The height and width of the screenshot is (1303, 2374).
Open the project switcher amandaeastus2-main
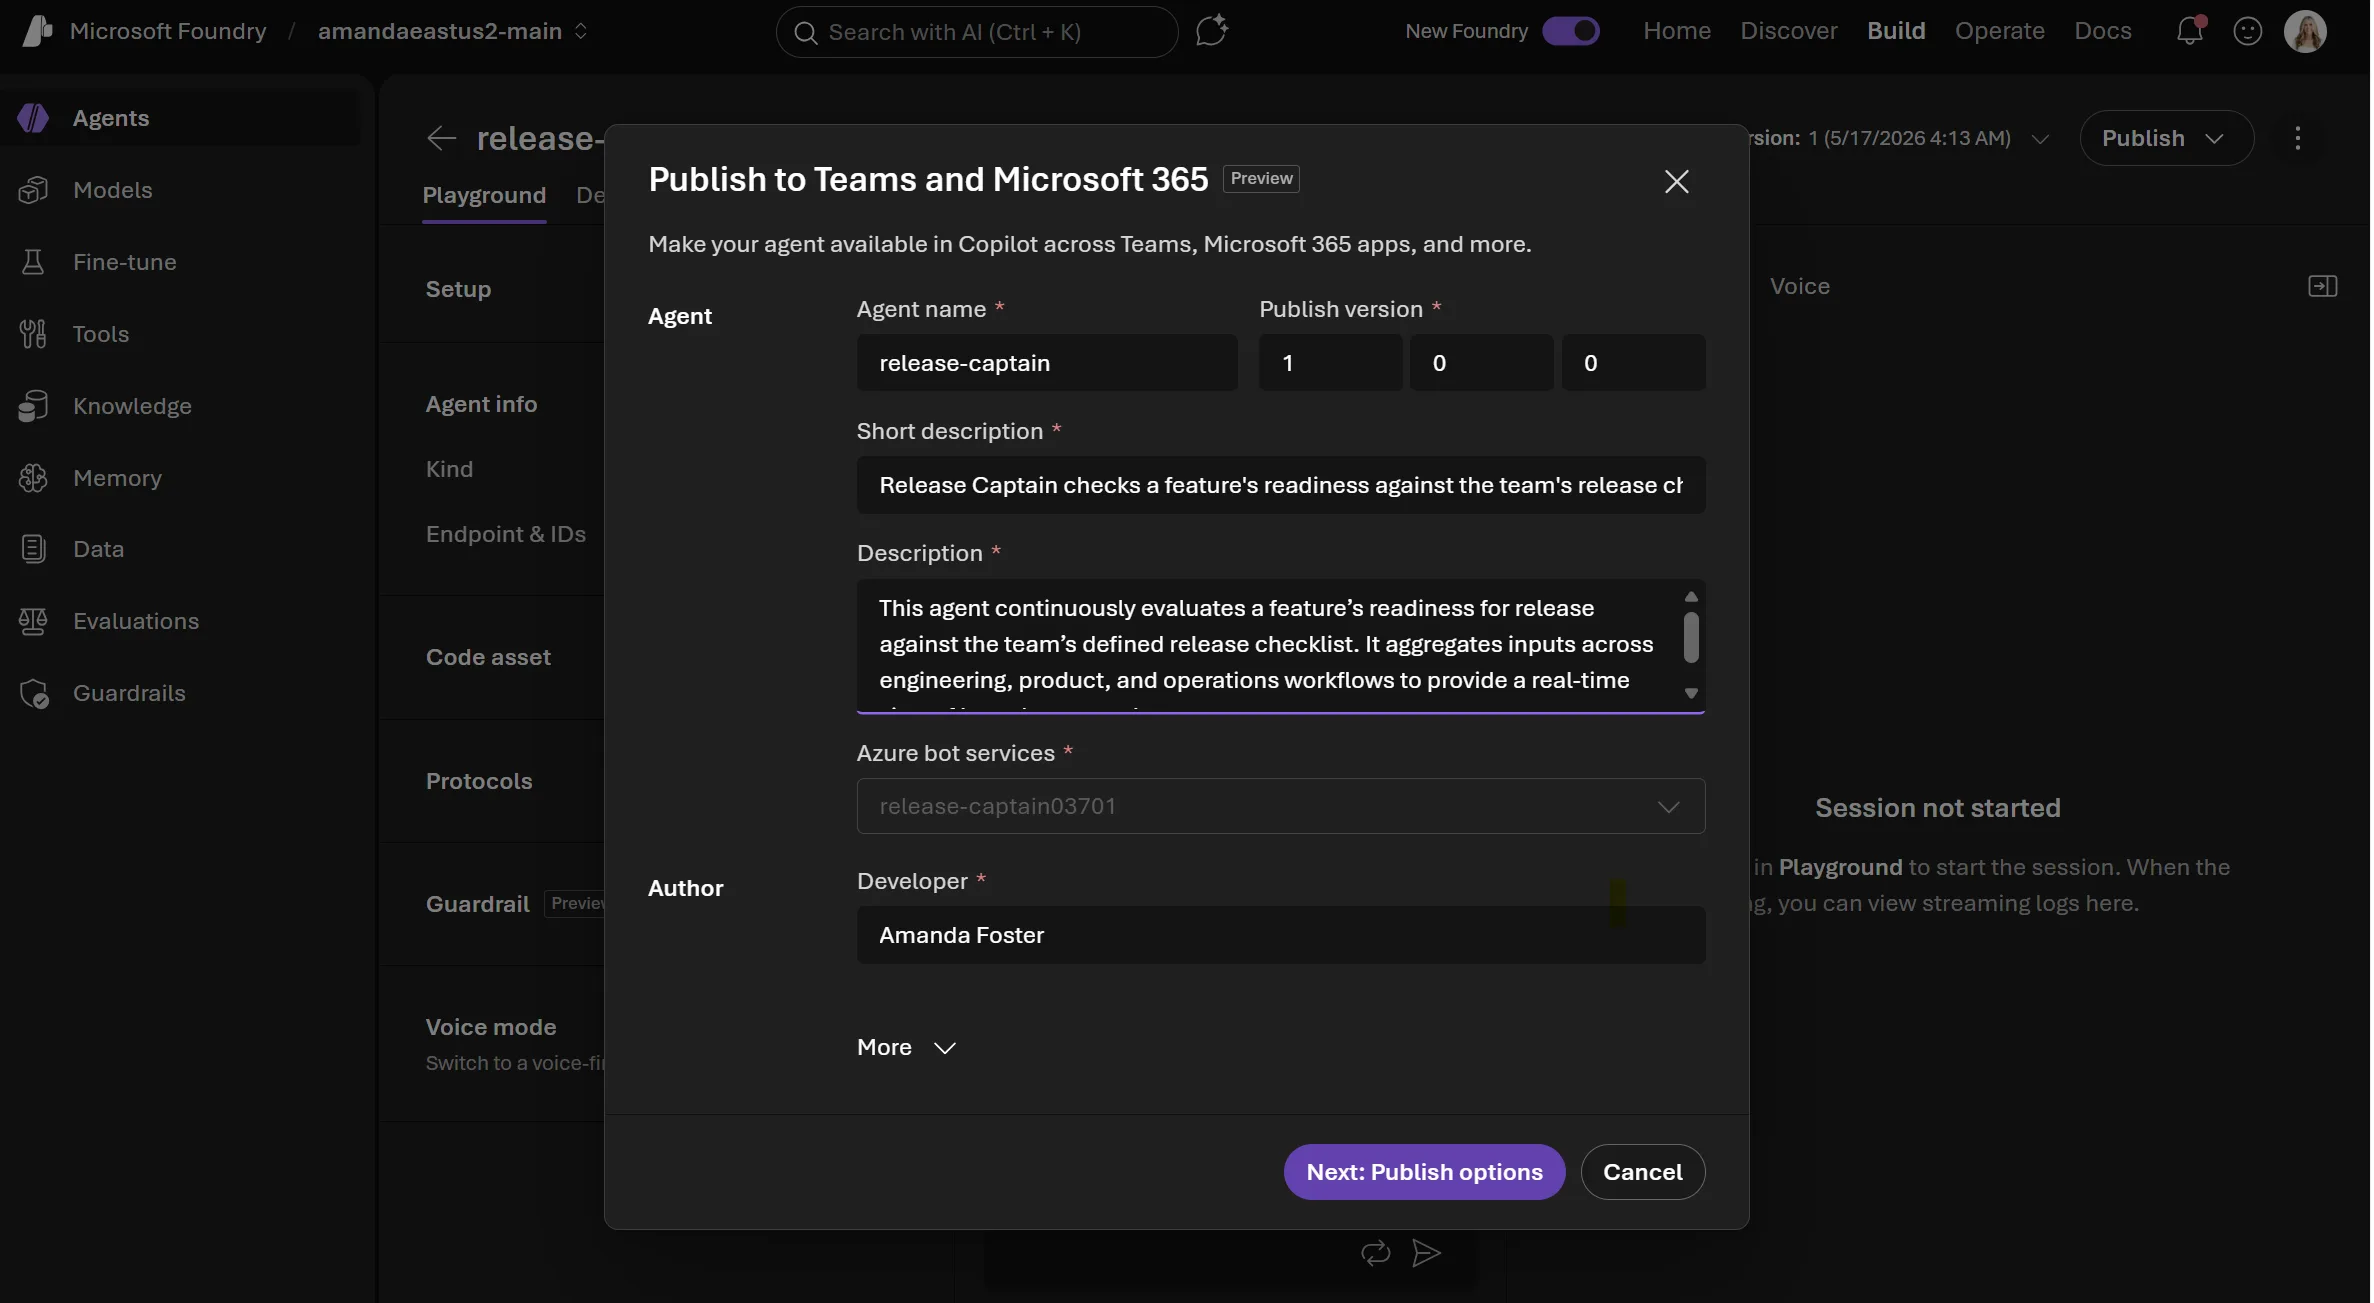click(453, 31)
